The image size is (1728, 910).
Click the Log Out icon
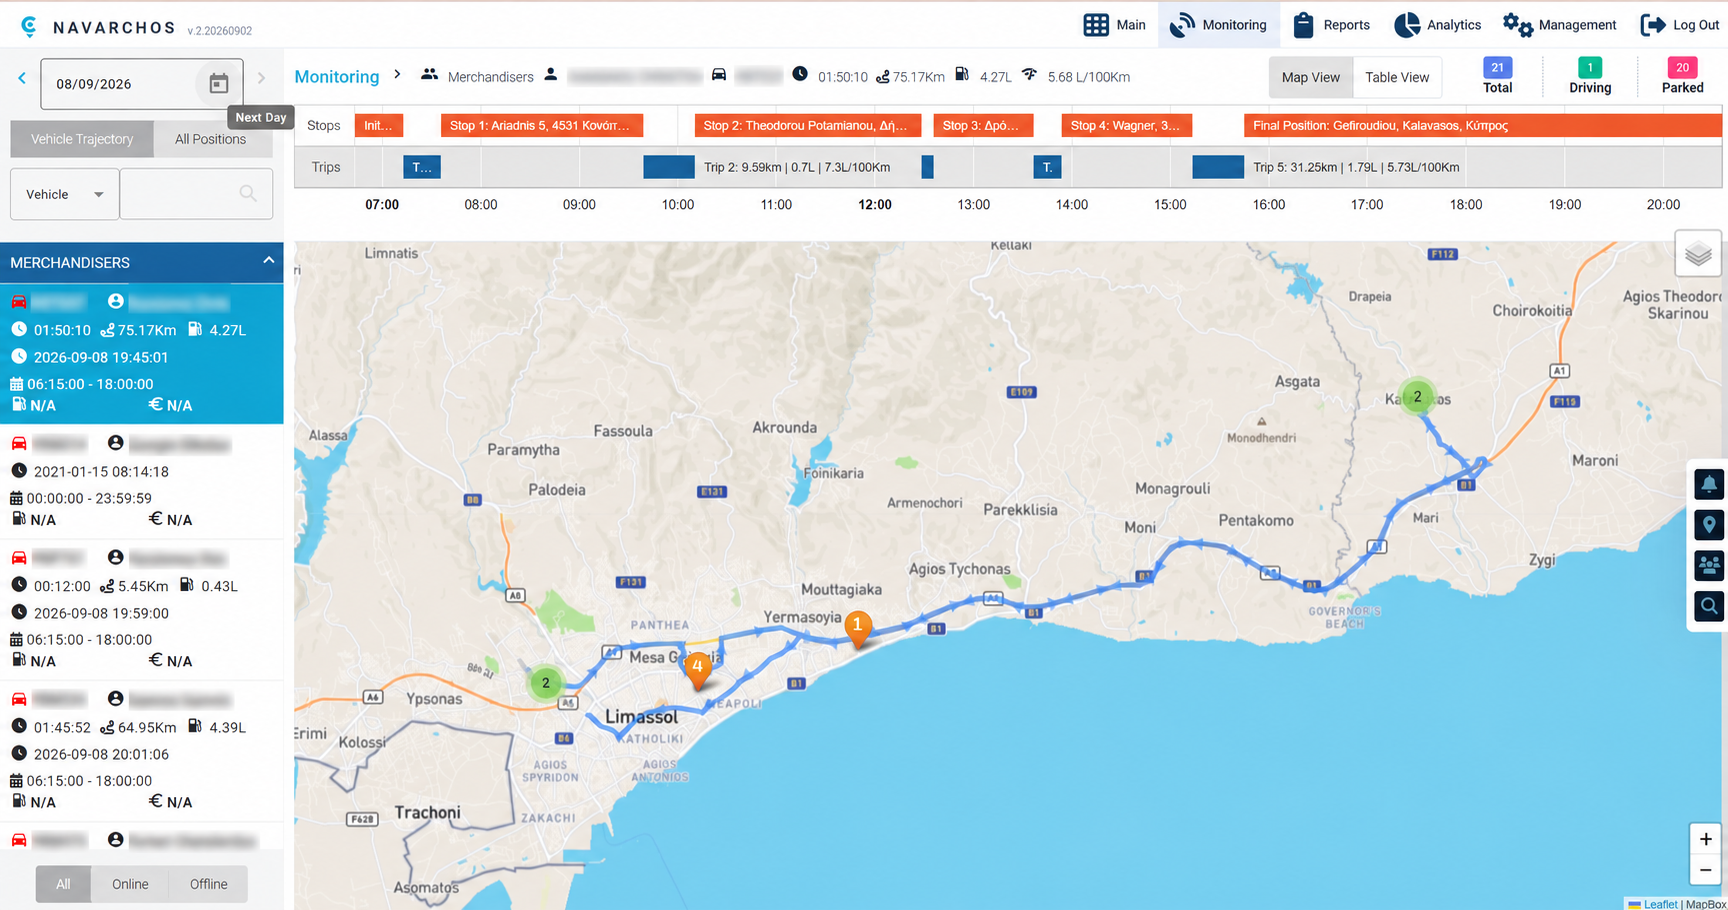point(1653,25)
